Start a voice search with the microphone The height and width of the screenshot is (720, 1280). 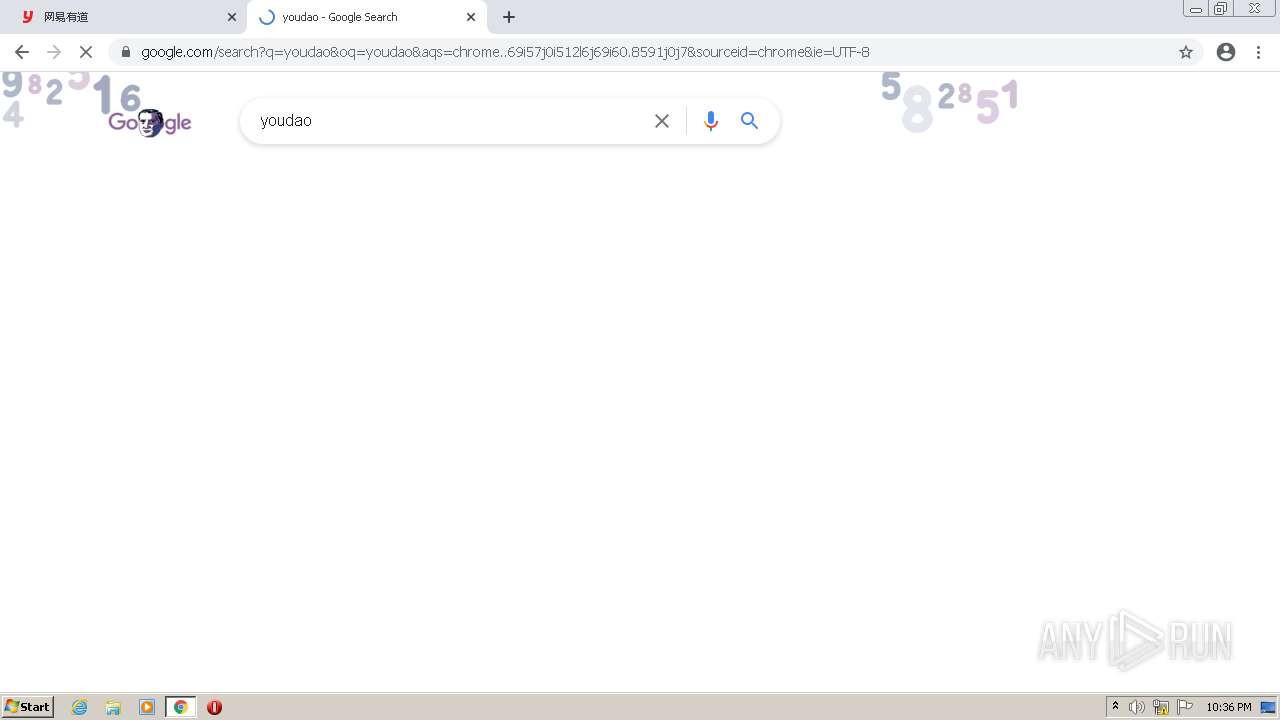pos(711,121)
